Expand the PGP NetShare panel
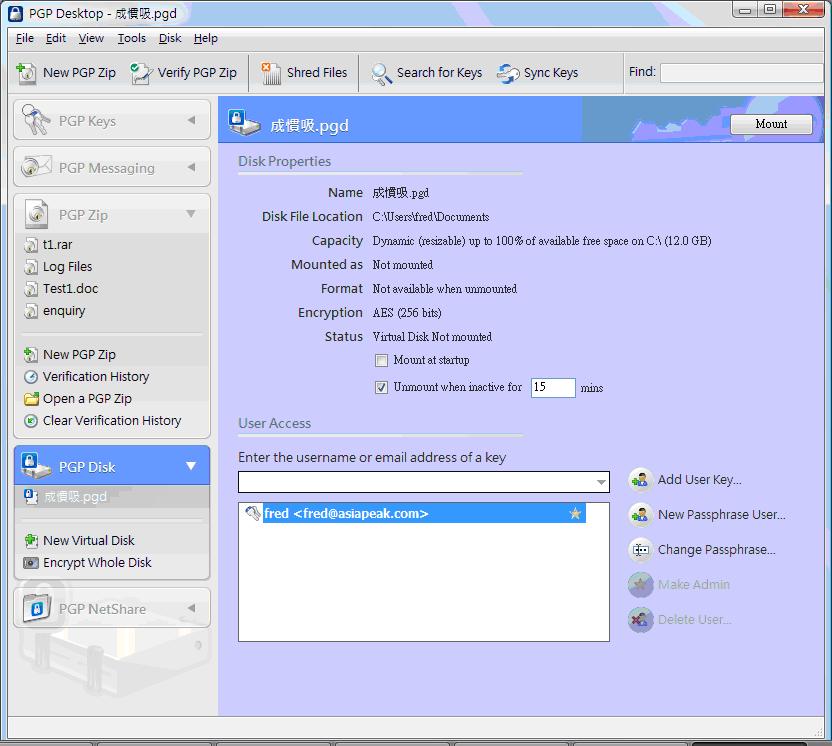 (191, 608)
